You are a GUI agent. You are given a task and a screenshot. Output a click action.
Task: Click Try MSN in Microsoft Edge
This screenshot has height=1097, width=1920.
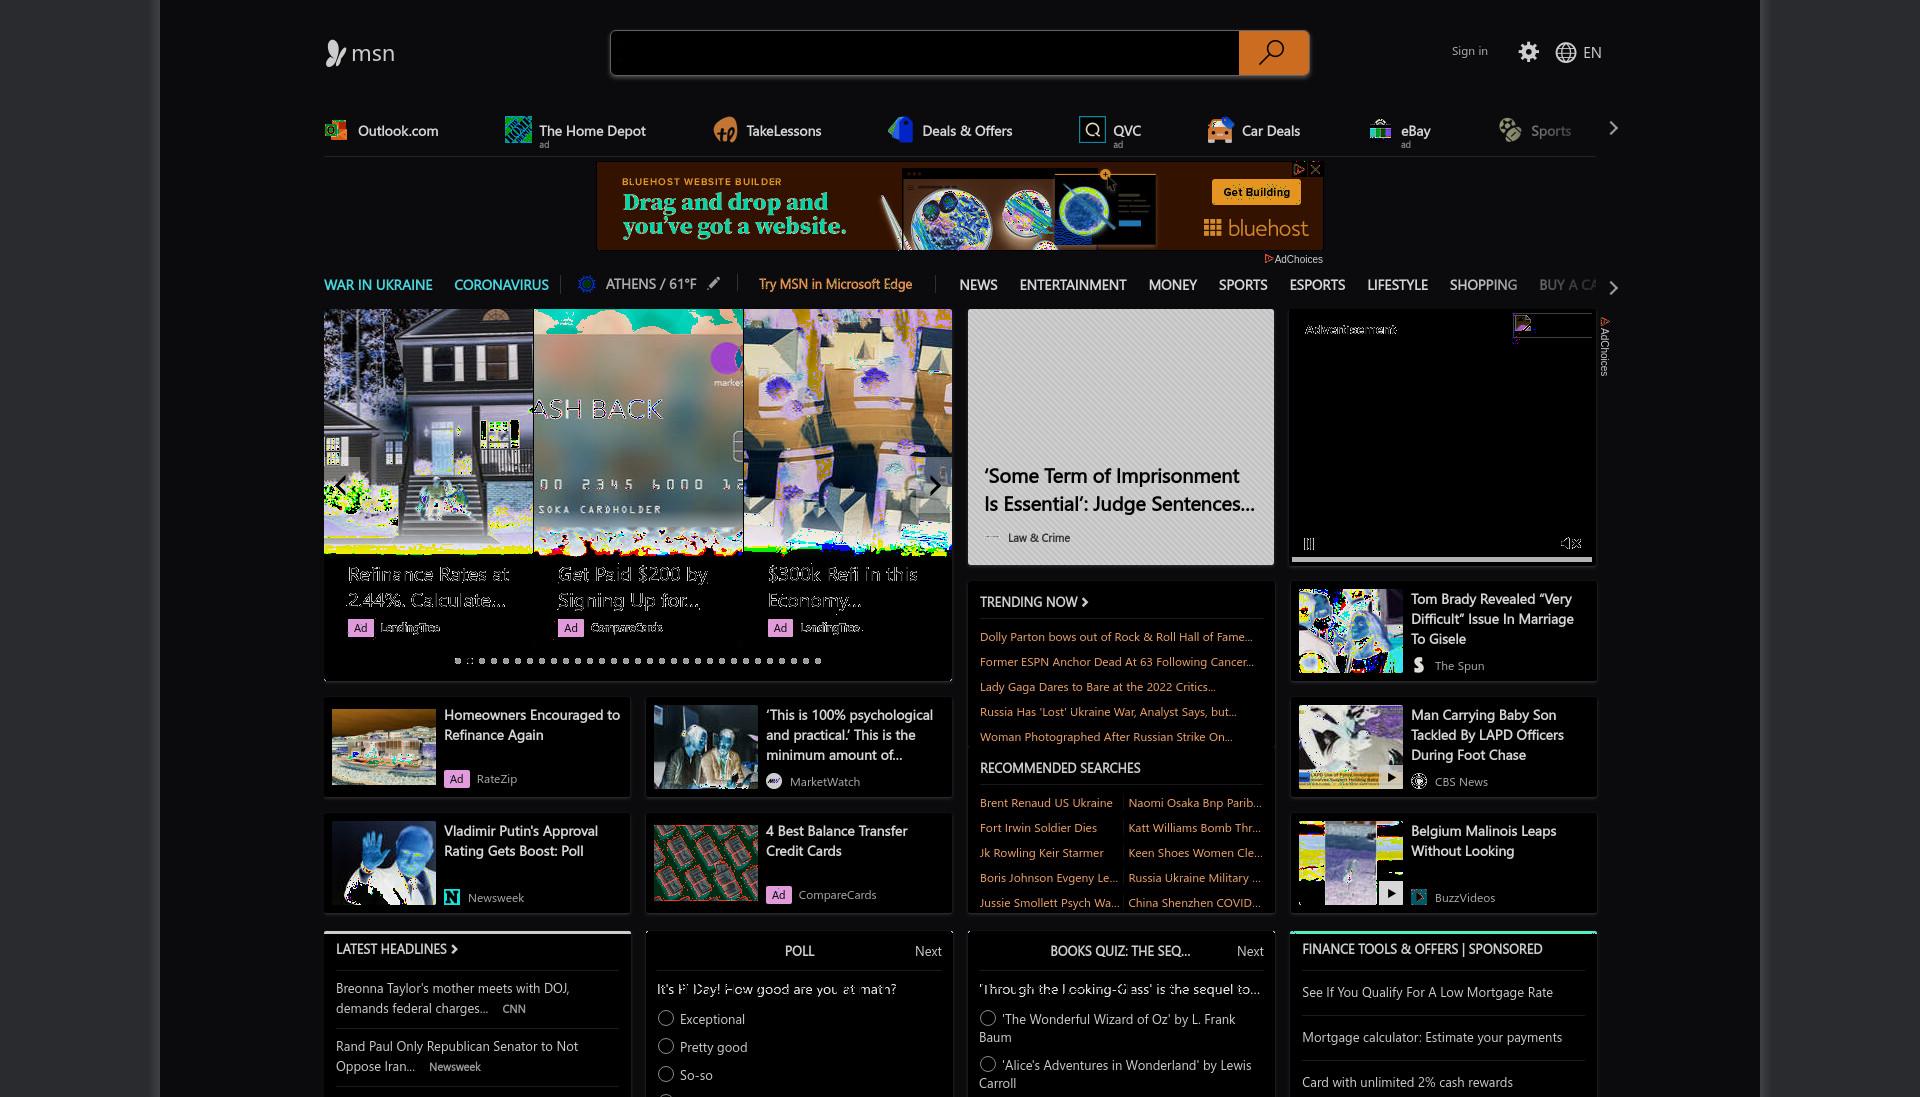coord(835,284)
